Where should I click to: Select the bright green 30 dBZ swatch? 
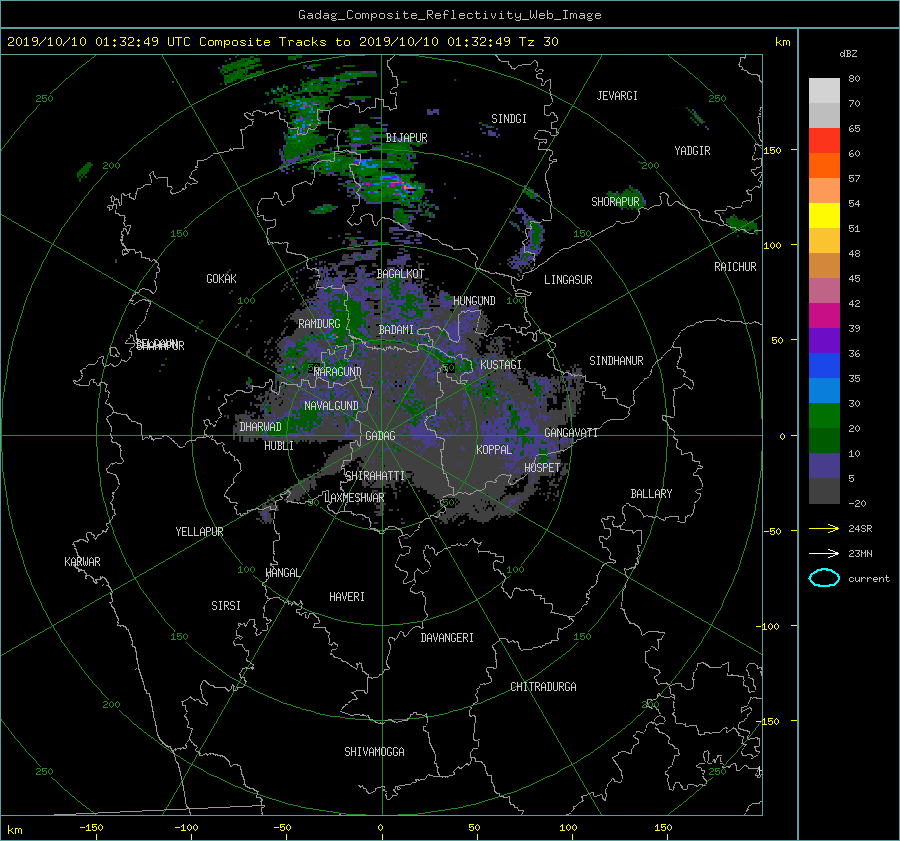click(824, 415)
